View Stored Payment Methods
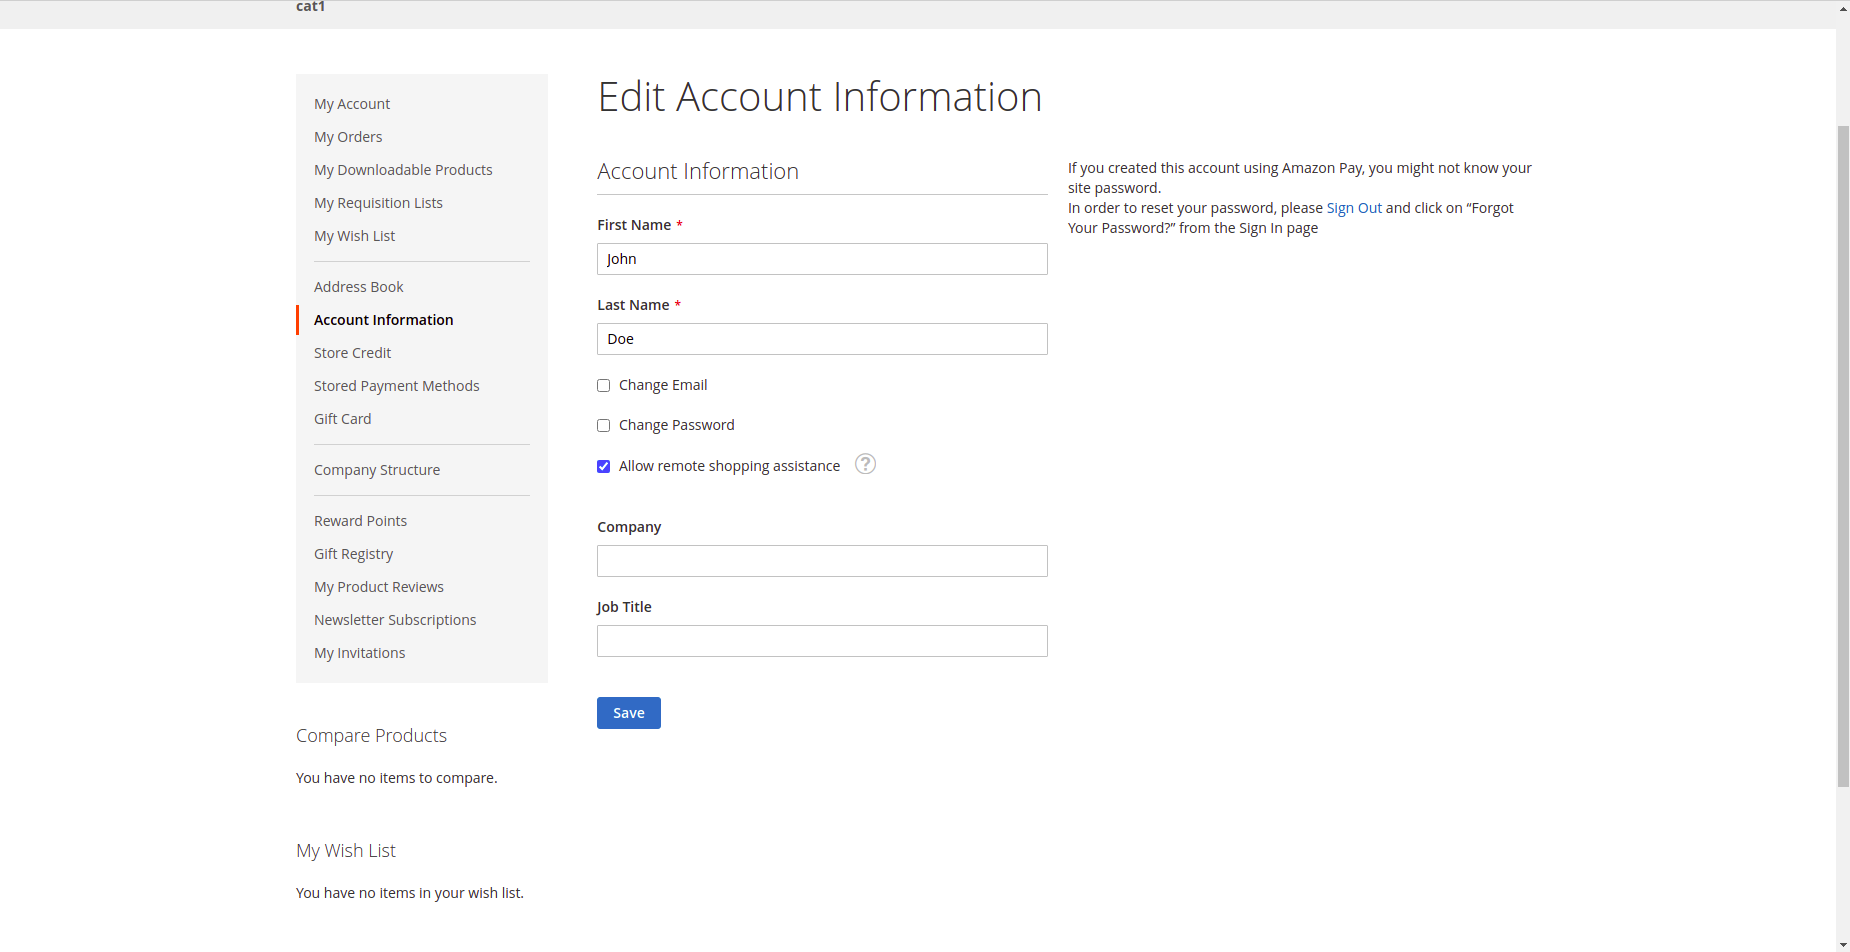Screen dimensions: 1850x952 pos(397,386)
